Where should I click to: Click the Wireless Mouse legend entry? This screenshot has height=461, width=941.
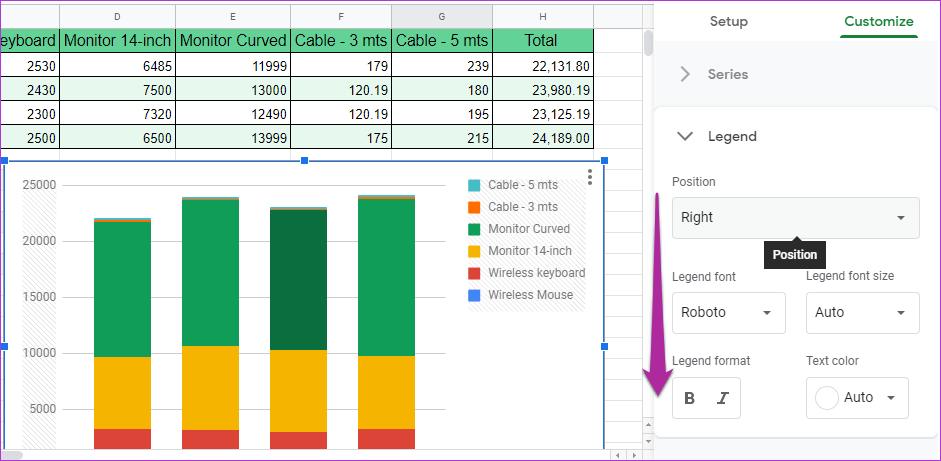(x=530, y=295)
